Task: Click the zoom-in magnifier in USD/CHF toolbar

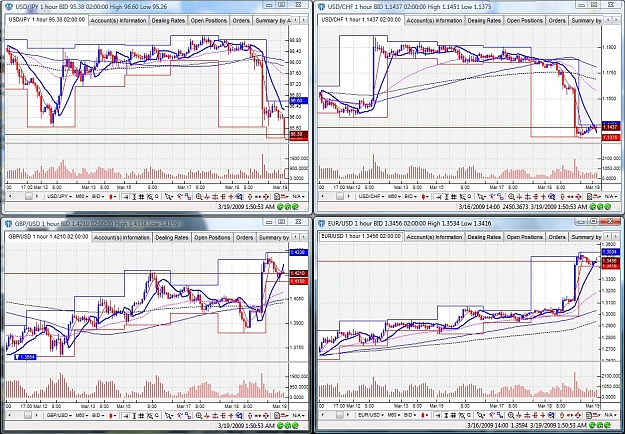Action: point(510,196)
